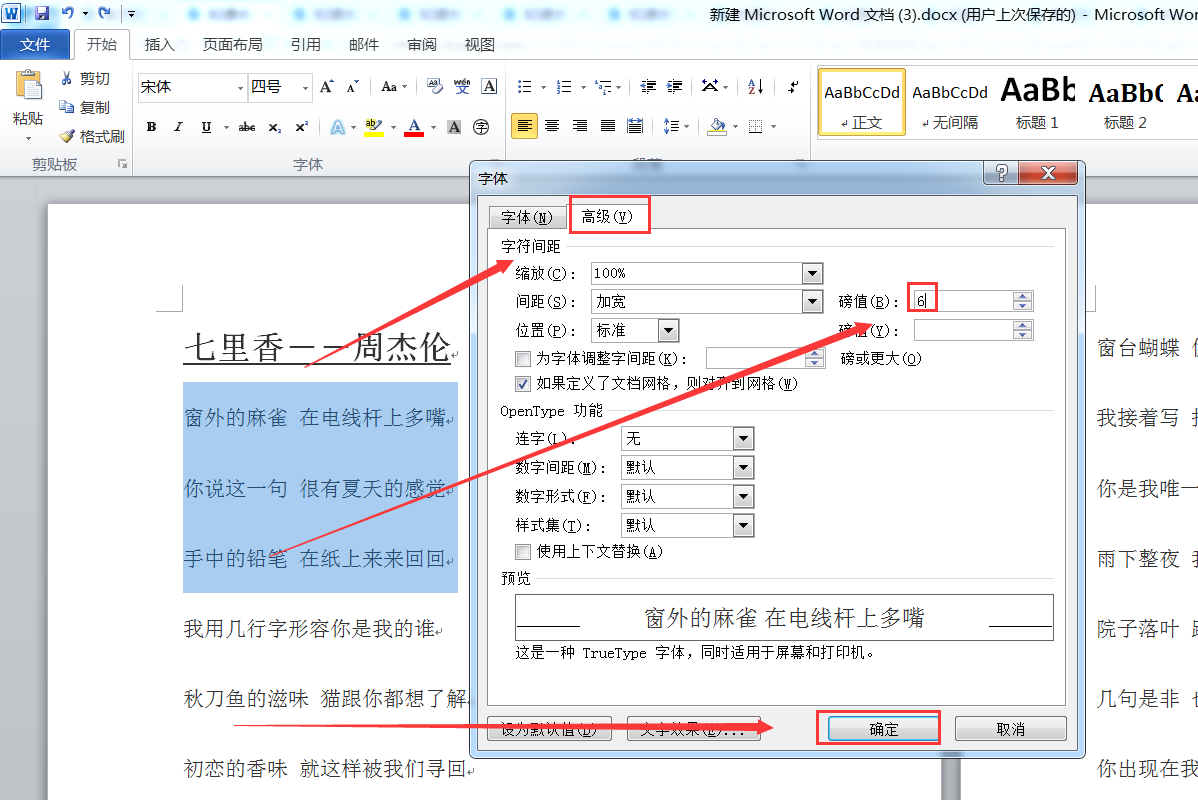Screen dimensions: 1198x800
Task: Open the 文件 ribbon tab
Action: (x=35, y=44)
